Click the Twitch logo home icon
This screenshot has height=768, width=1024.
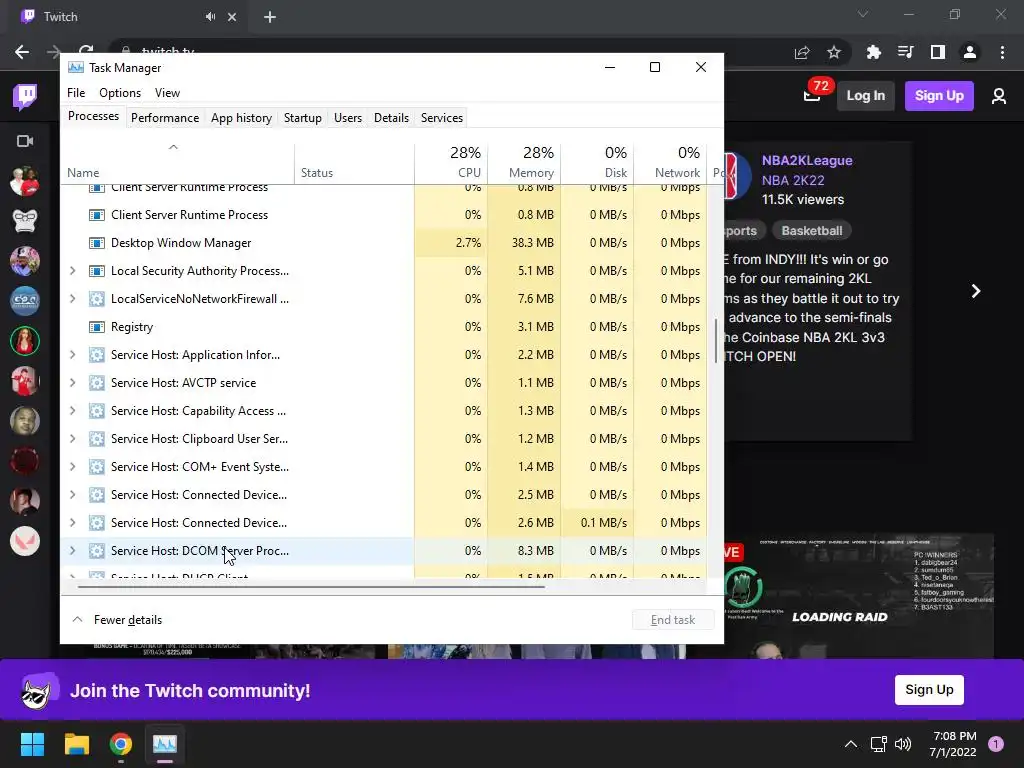pos(25,97)
